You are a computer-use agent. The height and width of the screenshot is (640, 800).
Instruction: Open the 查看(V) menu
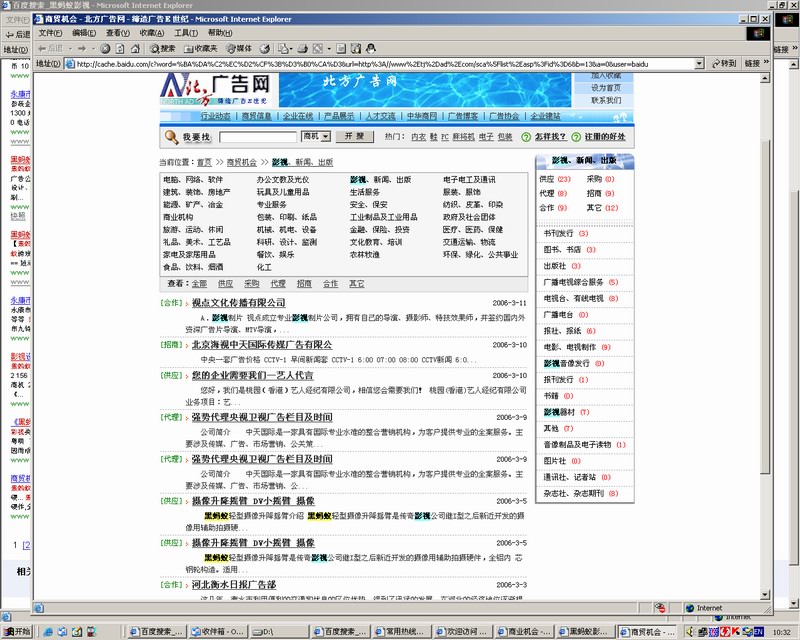pyautogui.click(x=117, y=33)
